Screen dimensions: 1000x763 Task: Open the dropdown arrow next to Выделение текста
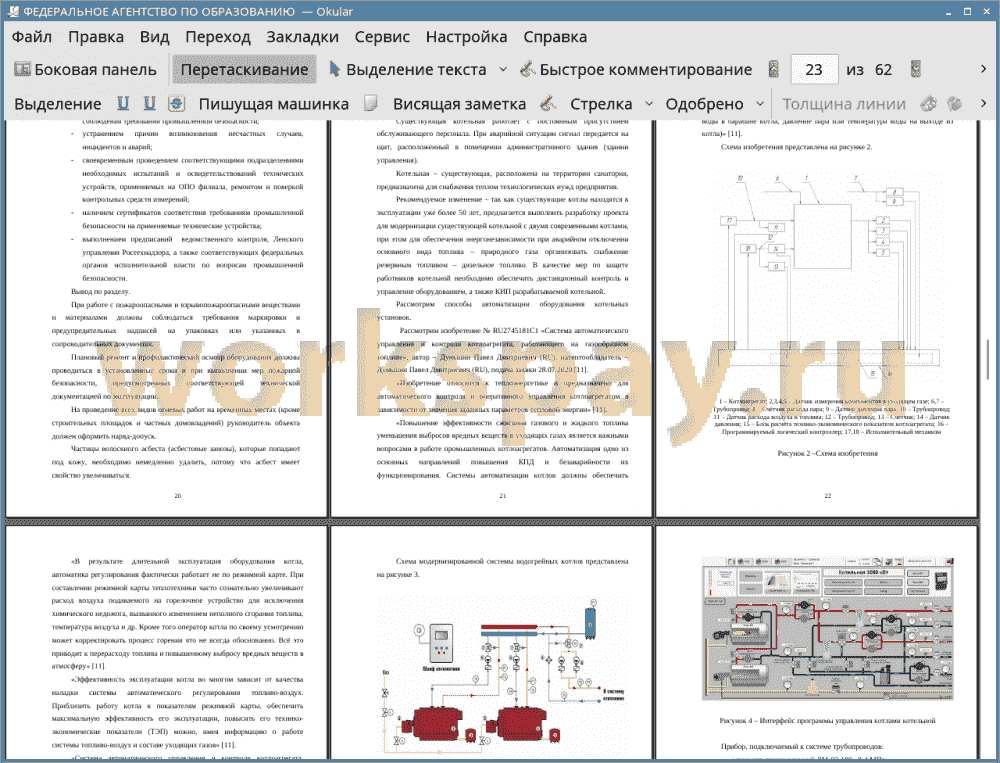coord(503,70)
